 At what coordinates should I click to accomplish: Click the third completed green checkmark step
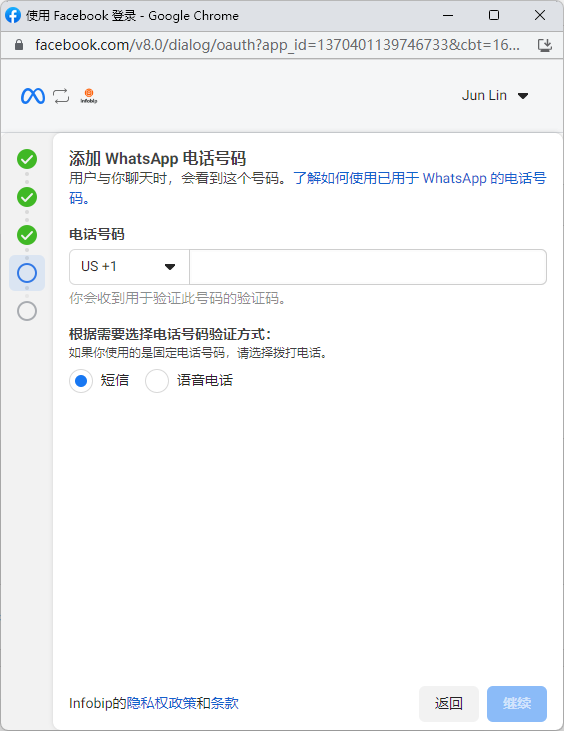tap(27, 235)
